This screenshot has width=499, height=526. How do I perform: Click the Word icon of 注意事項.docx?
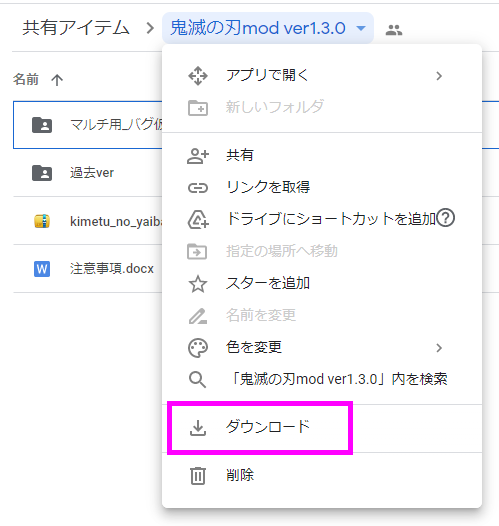pyautogui.click(x=42, y=269)
